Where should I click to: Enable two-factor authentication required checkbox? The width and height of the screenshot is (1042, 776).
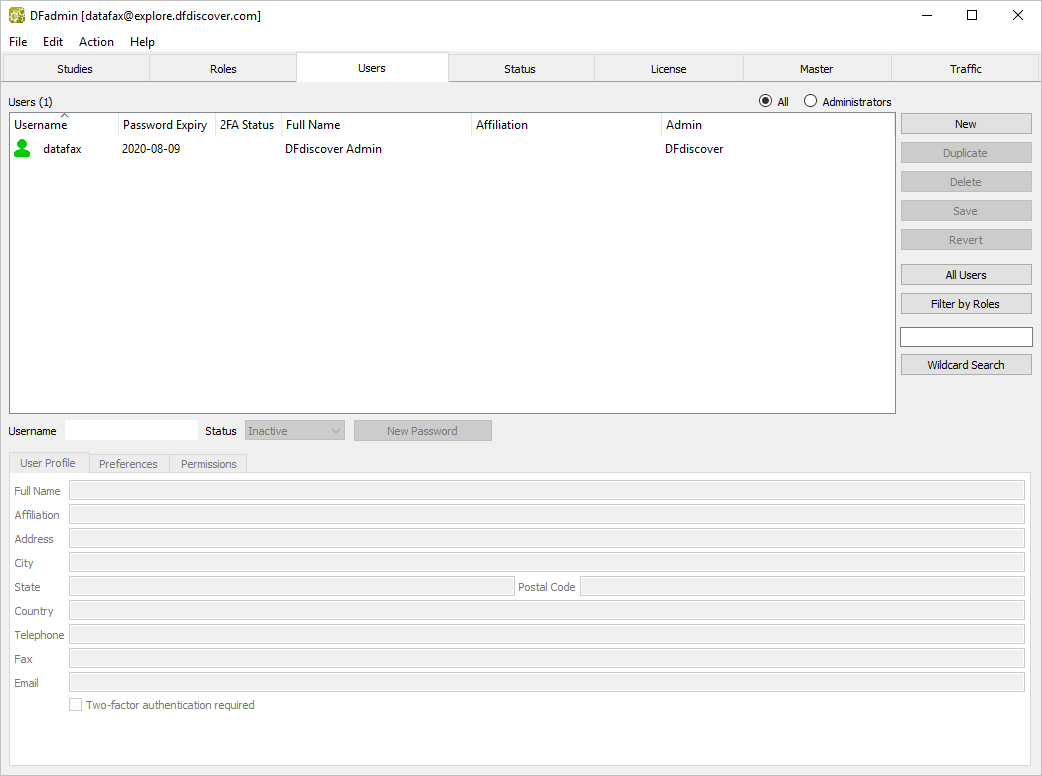[x=76, y=705]
